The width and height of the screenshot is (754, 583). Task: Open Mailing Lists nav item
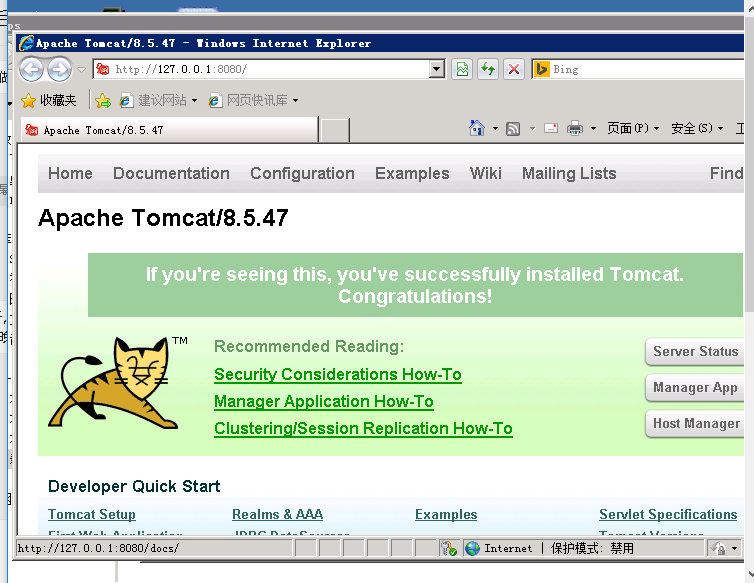point(569,173)
